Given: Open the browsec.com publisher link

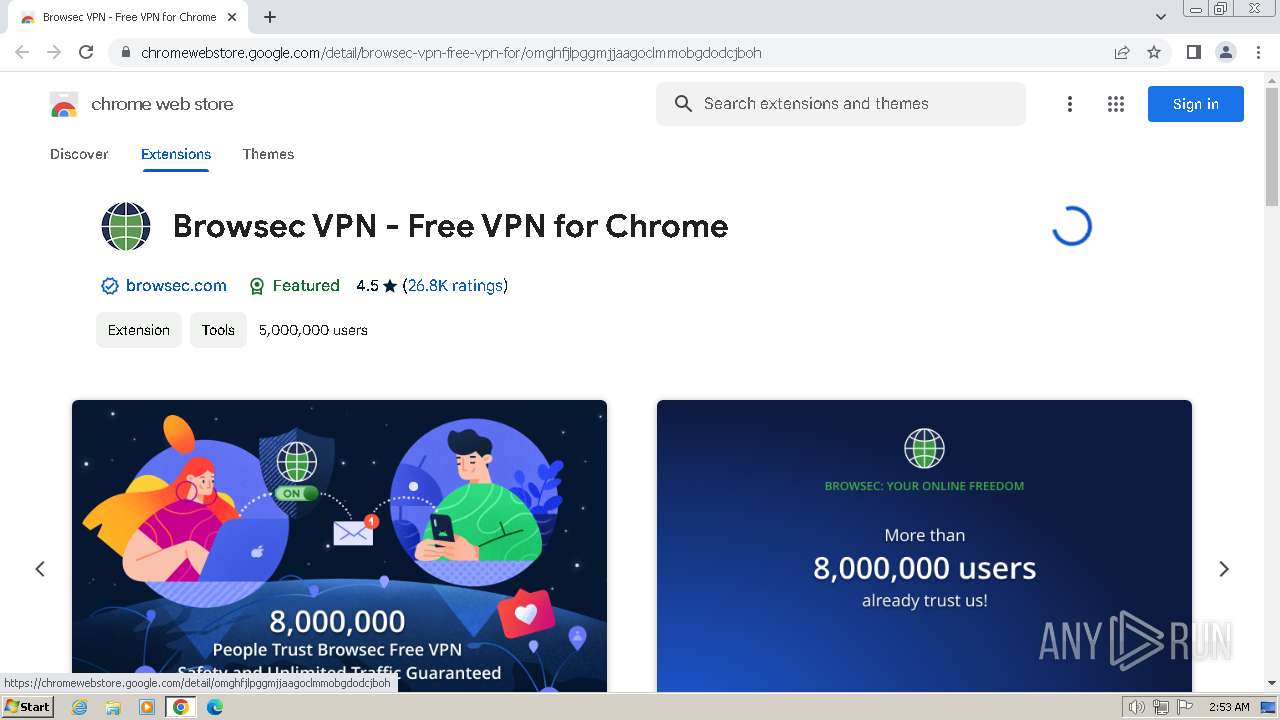Looking at the screenshot, I should pyautogui.click(x=176, y=286).
